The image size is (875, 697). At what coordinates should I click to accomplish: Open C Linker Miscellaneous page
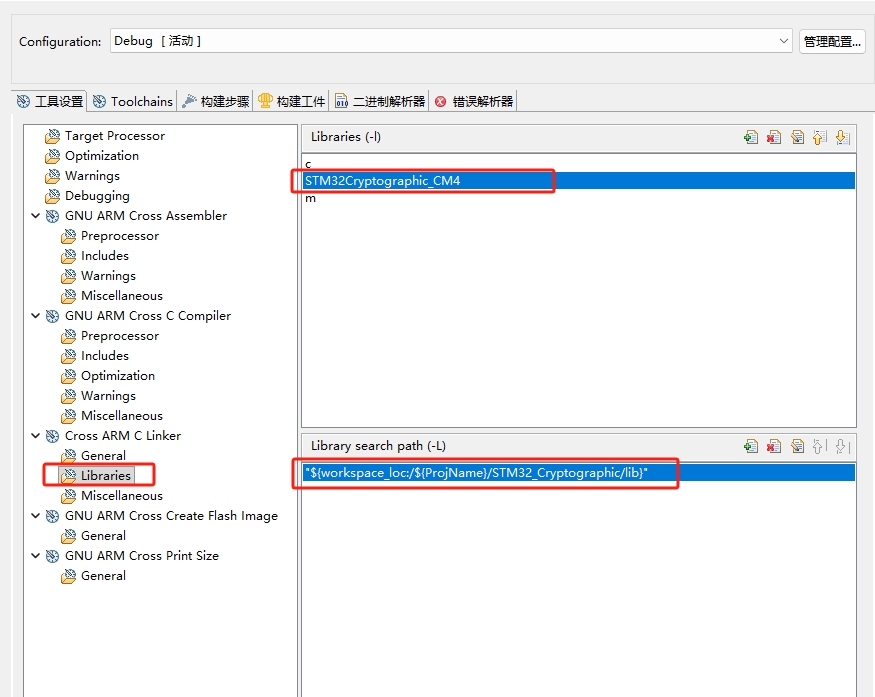[122, 496]
